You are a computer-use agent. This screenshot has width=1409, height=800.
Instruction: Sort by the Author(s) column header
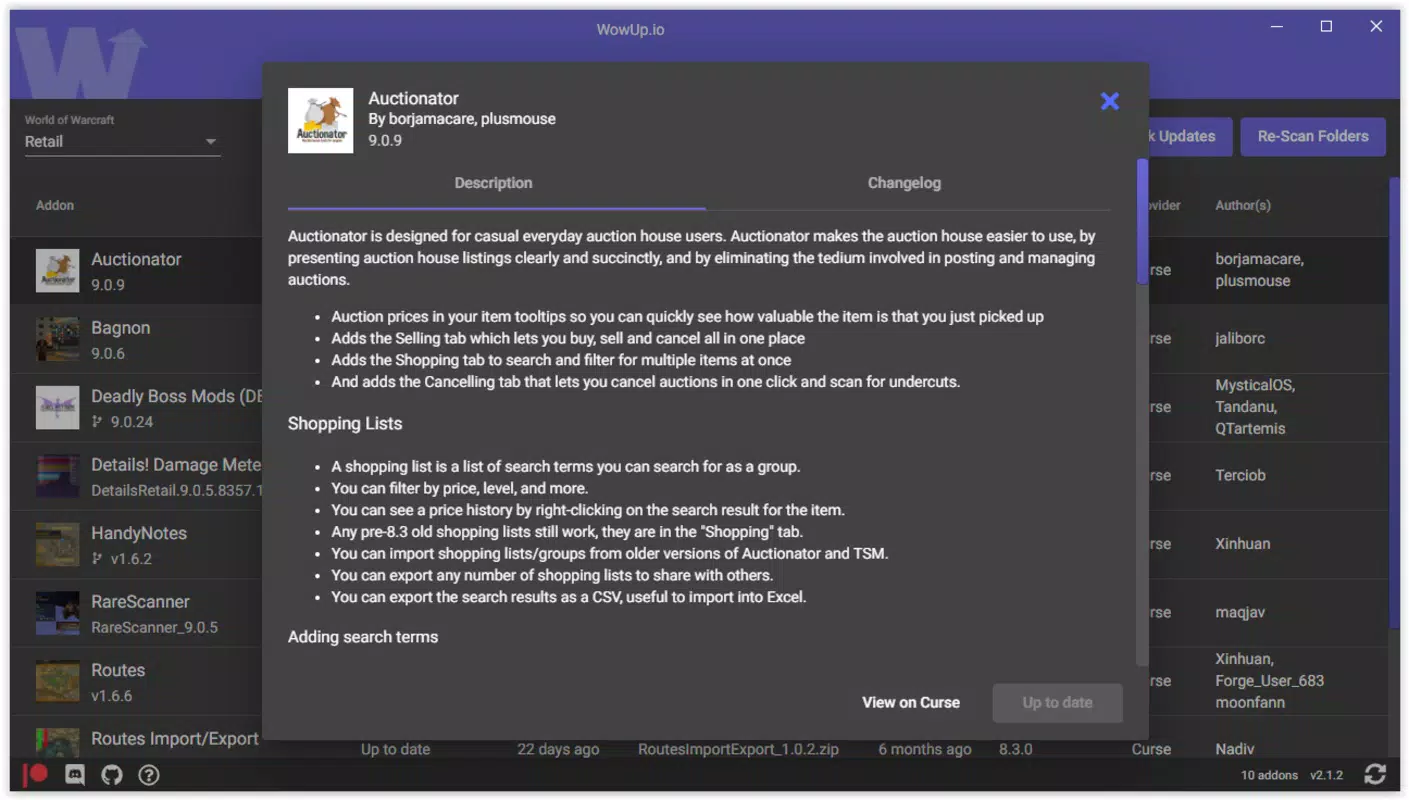1243,205
